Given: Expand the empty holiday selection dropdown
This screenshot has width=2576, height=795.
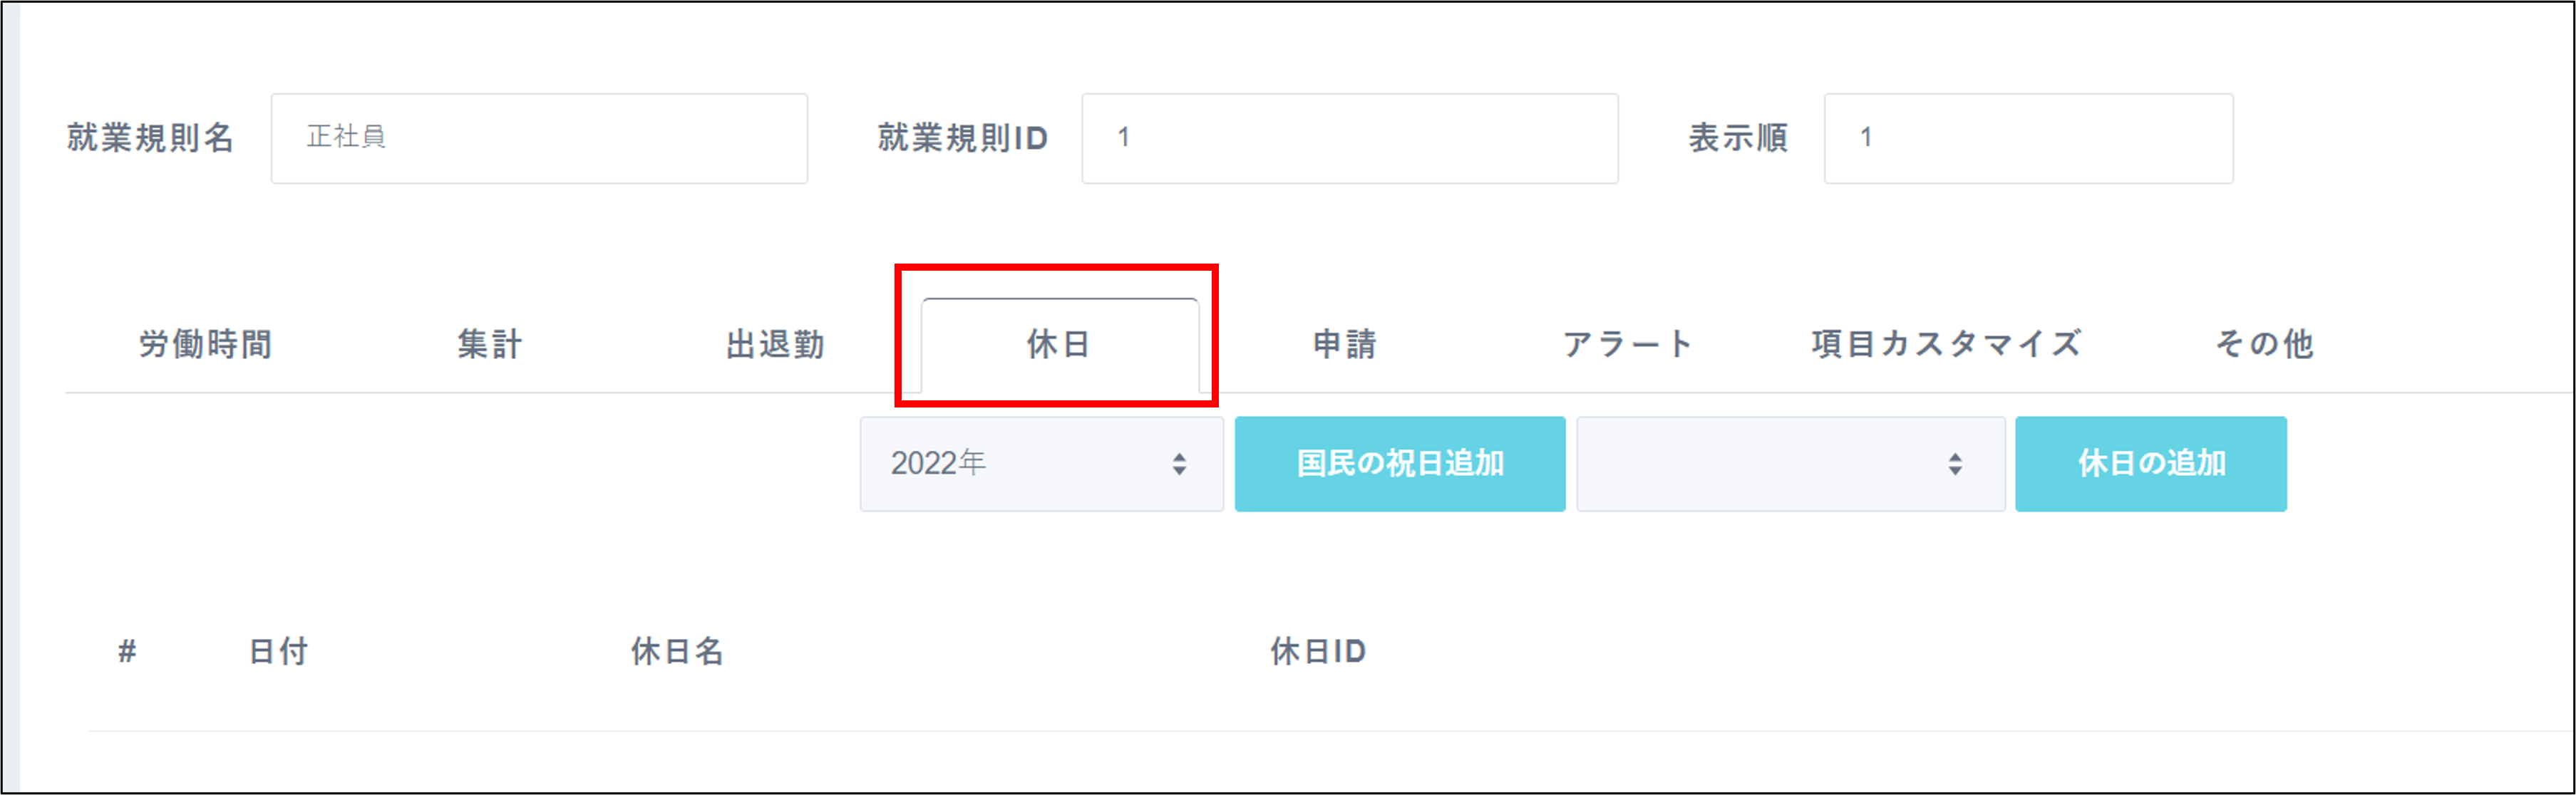Looking at the screenshot, I should 1791,464.
